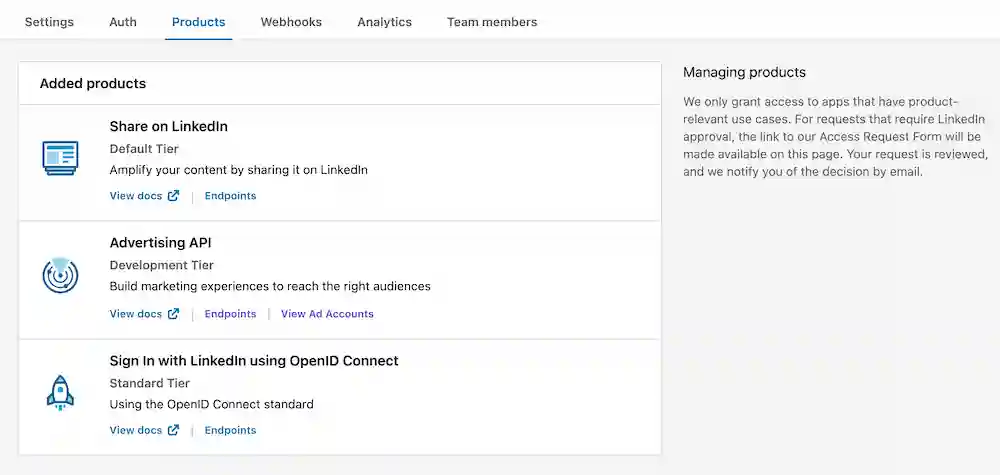Click the 'Using the OpenID Connect standard' text
1000x475 pixels.
click(212, 404)
